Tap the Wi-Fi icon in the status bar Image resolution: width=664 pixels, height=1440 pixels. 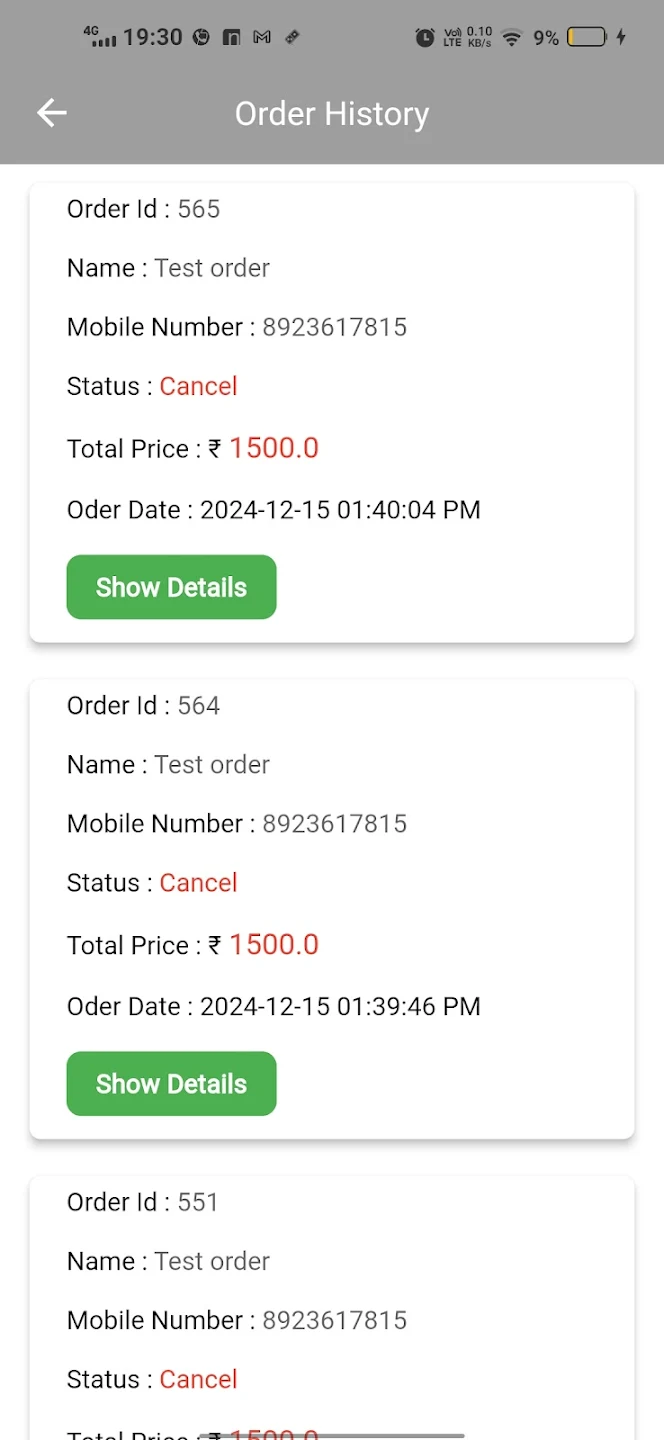click(511, 38)
